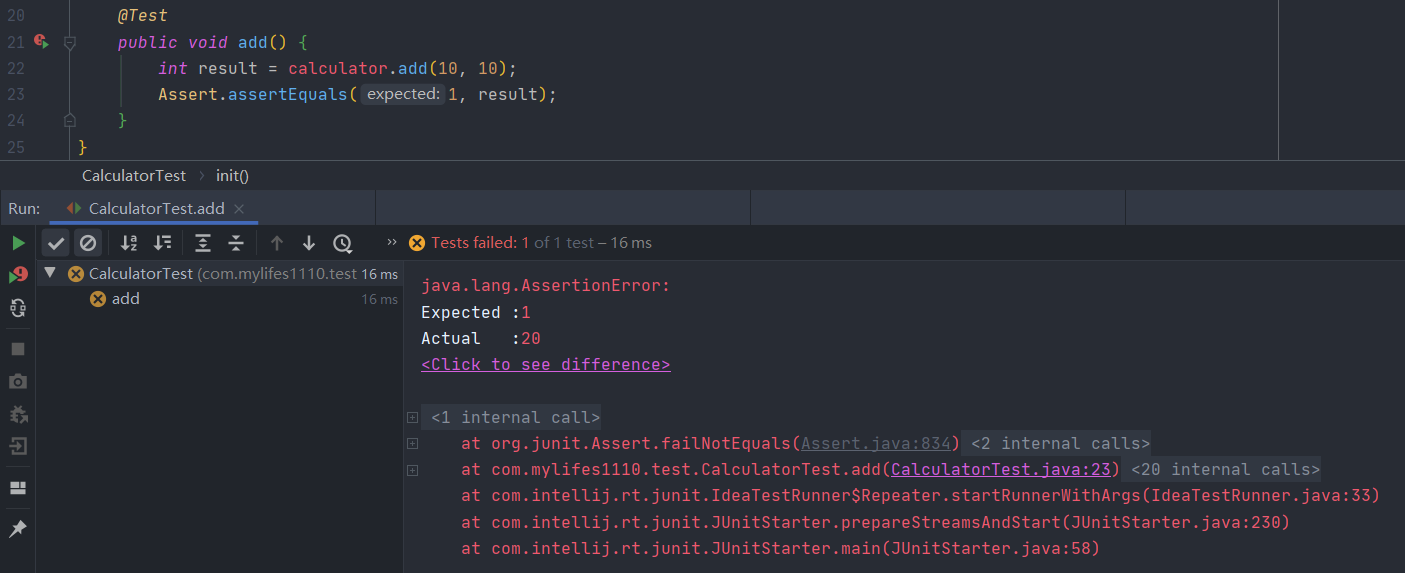Expand the 1 internal call fold

(x=412, y=418)
